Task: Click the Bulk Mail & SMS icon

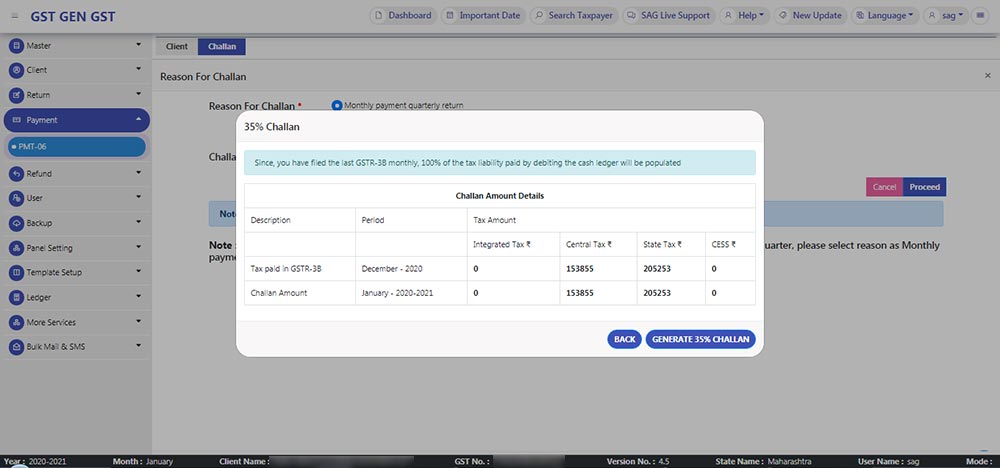Action: click(x=16, y=347)
